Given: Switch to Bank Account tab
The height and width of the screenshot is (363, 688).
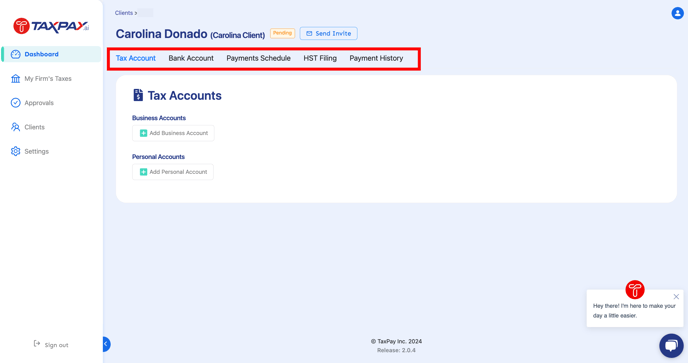Looking at the screenshot, I should pos(191,58).
